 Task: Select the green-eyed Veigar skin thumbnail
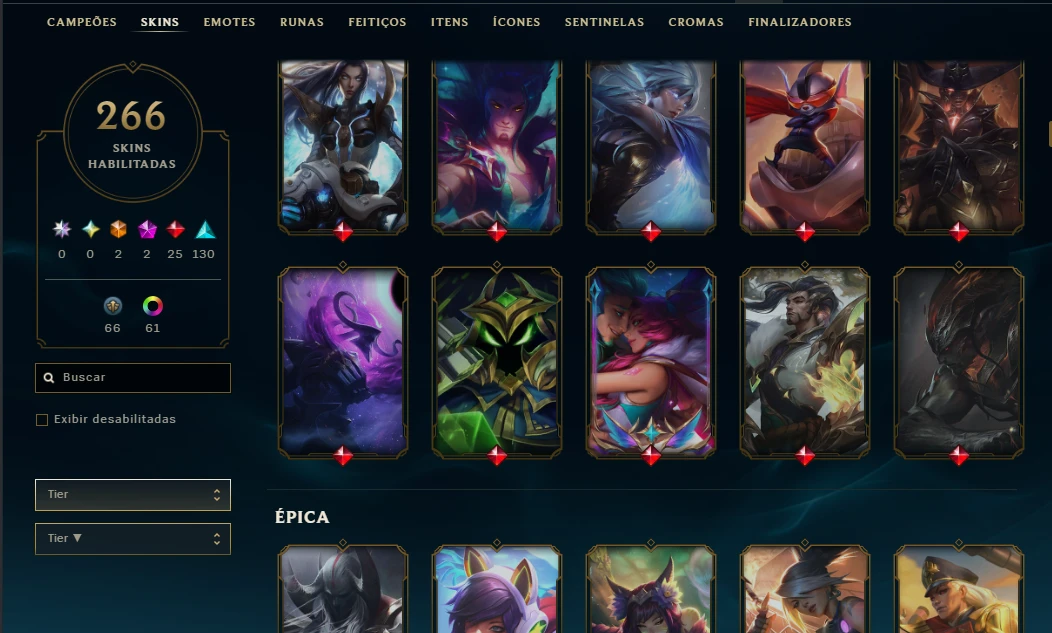tap(496, 362)
